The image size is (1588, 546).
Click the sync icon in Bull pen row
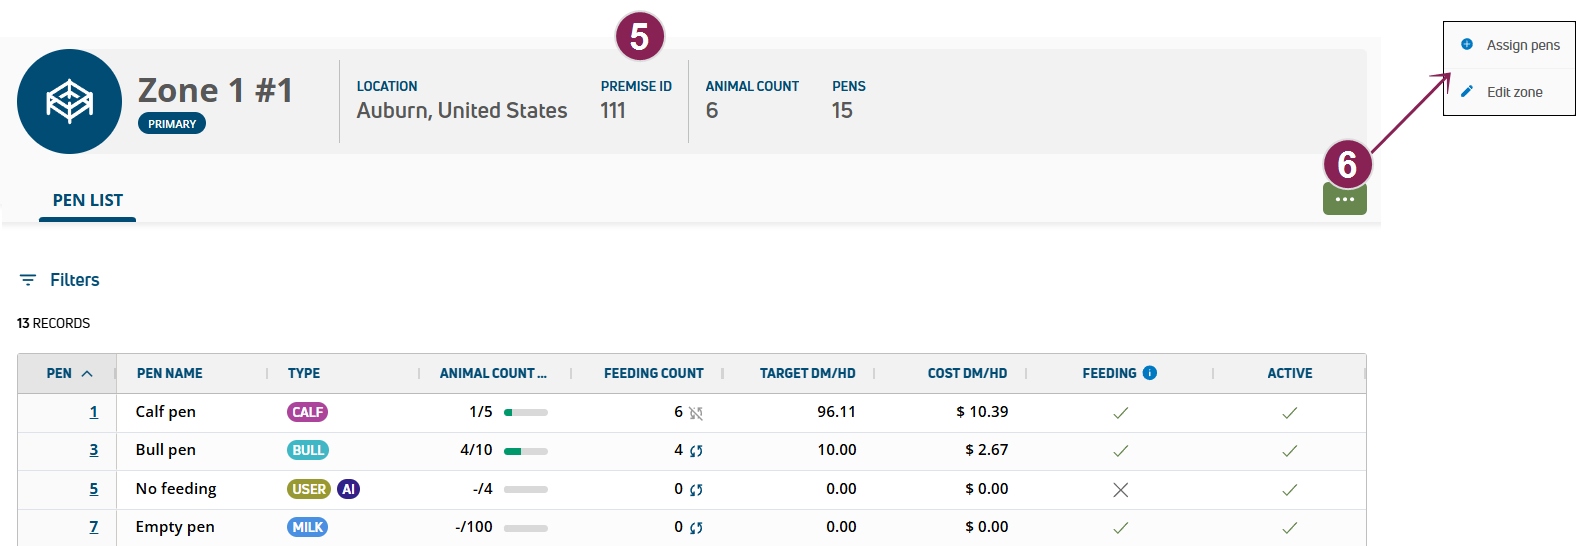(x=696, y=451)
